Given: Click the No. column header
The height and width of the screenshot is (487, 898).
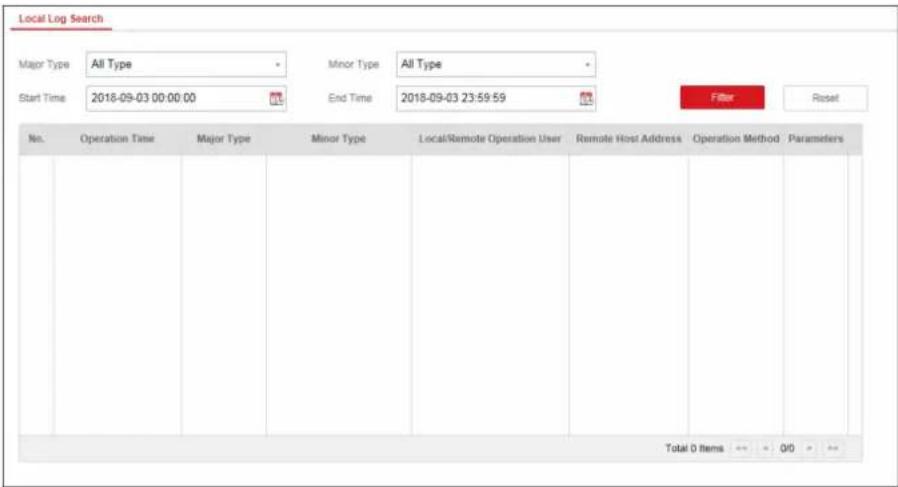Looking at the screenshot, I should click(36, 139).
